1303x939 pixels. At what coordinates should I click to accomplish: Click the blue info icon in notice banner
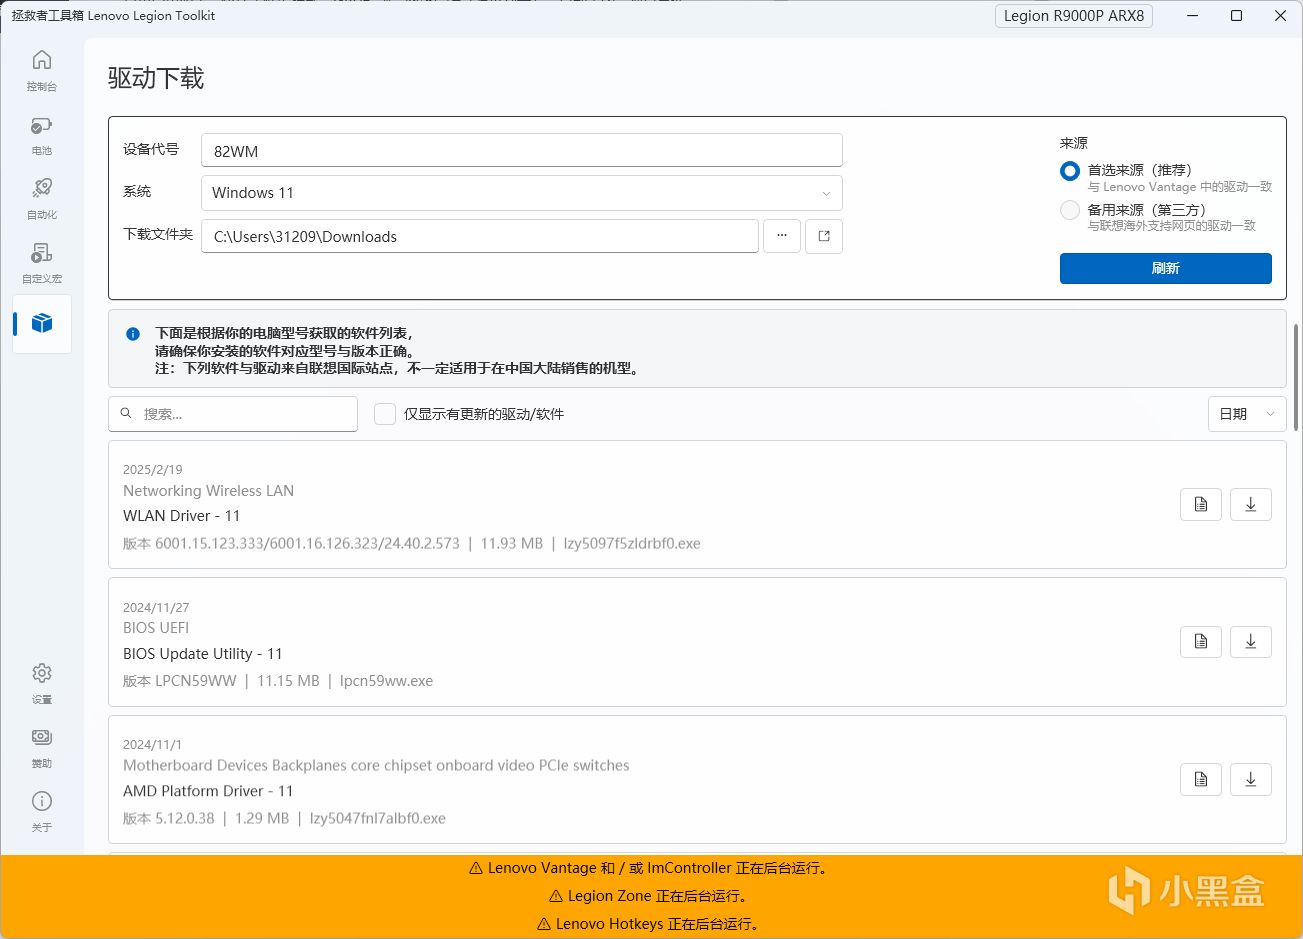click(x=133, y=334)
